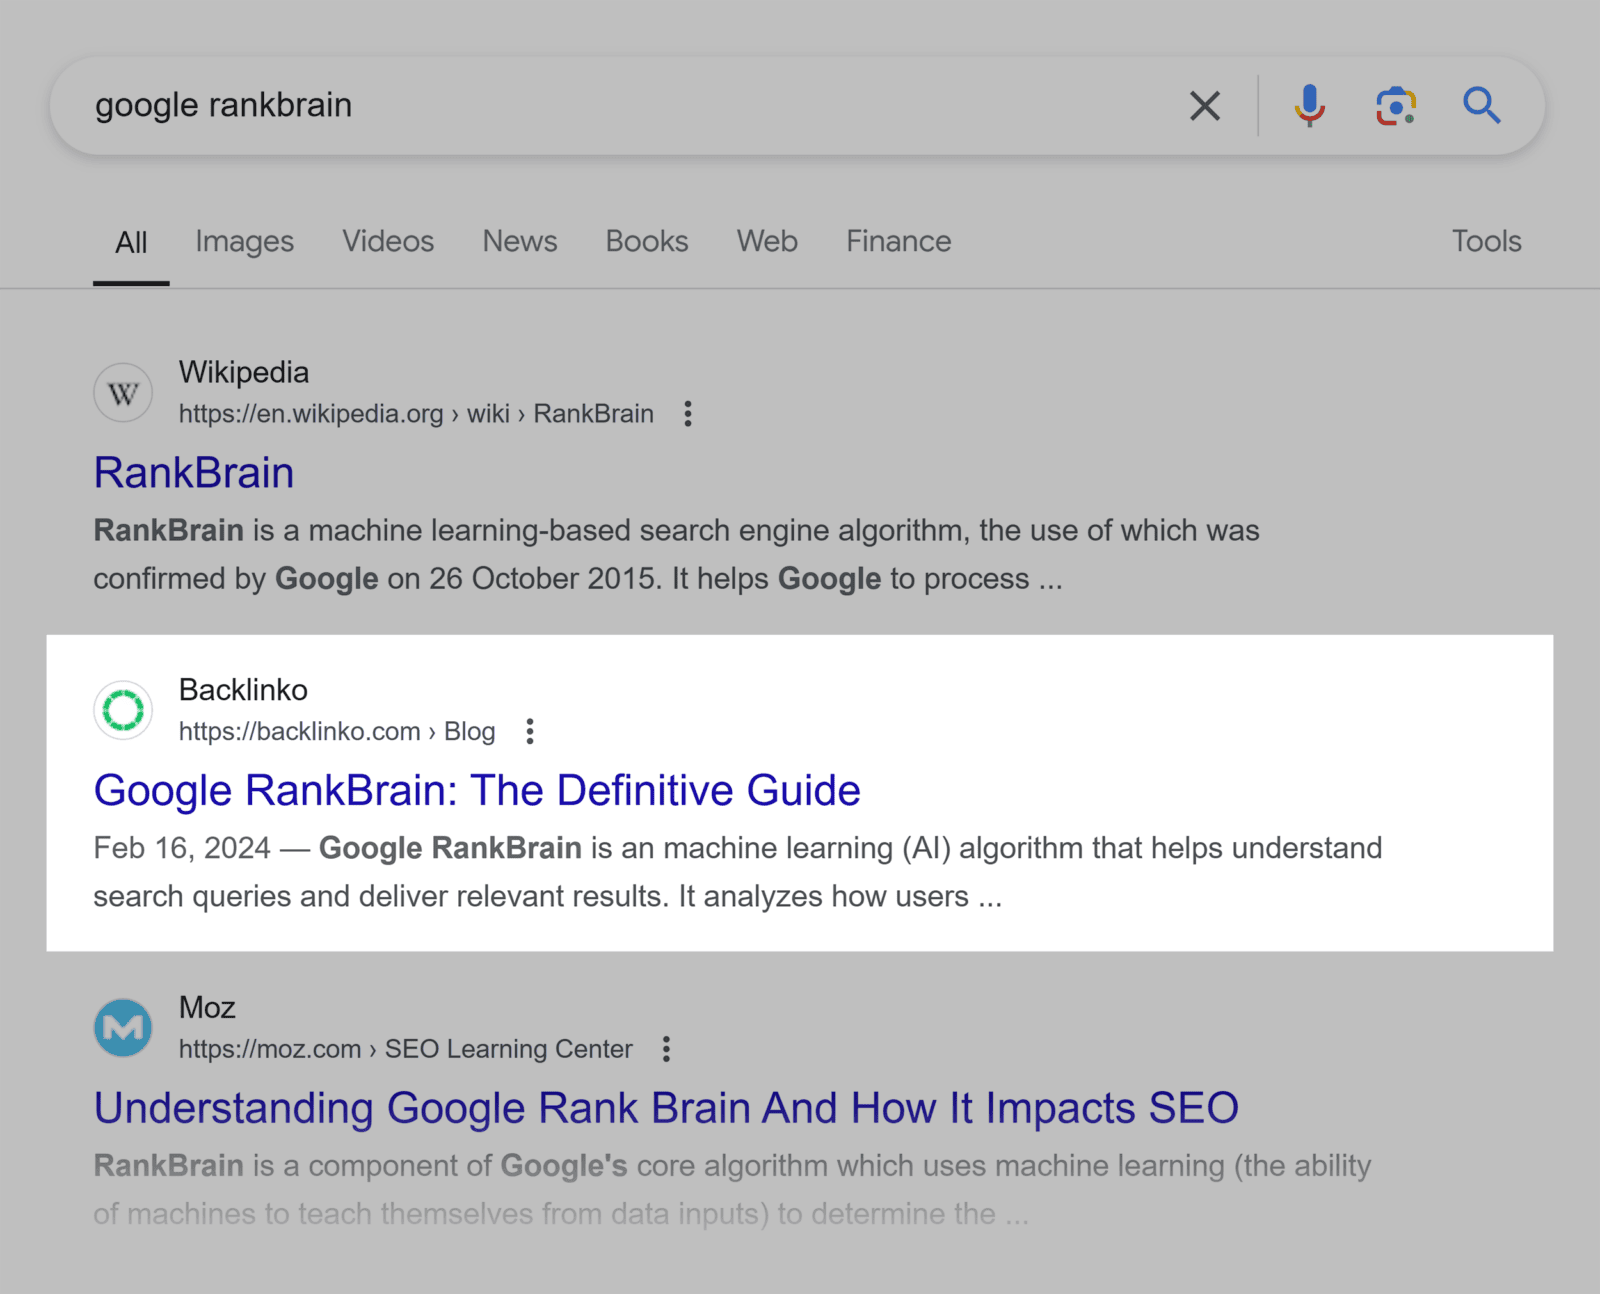1600x1294 pixels.
Task: Open the three-dot menu on the Moz result
Action: [665, 1049]
